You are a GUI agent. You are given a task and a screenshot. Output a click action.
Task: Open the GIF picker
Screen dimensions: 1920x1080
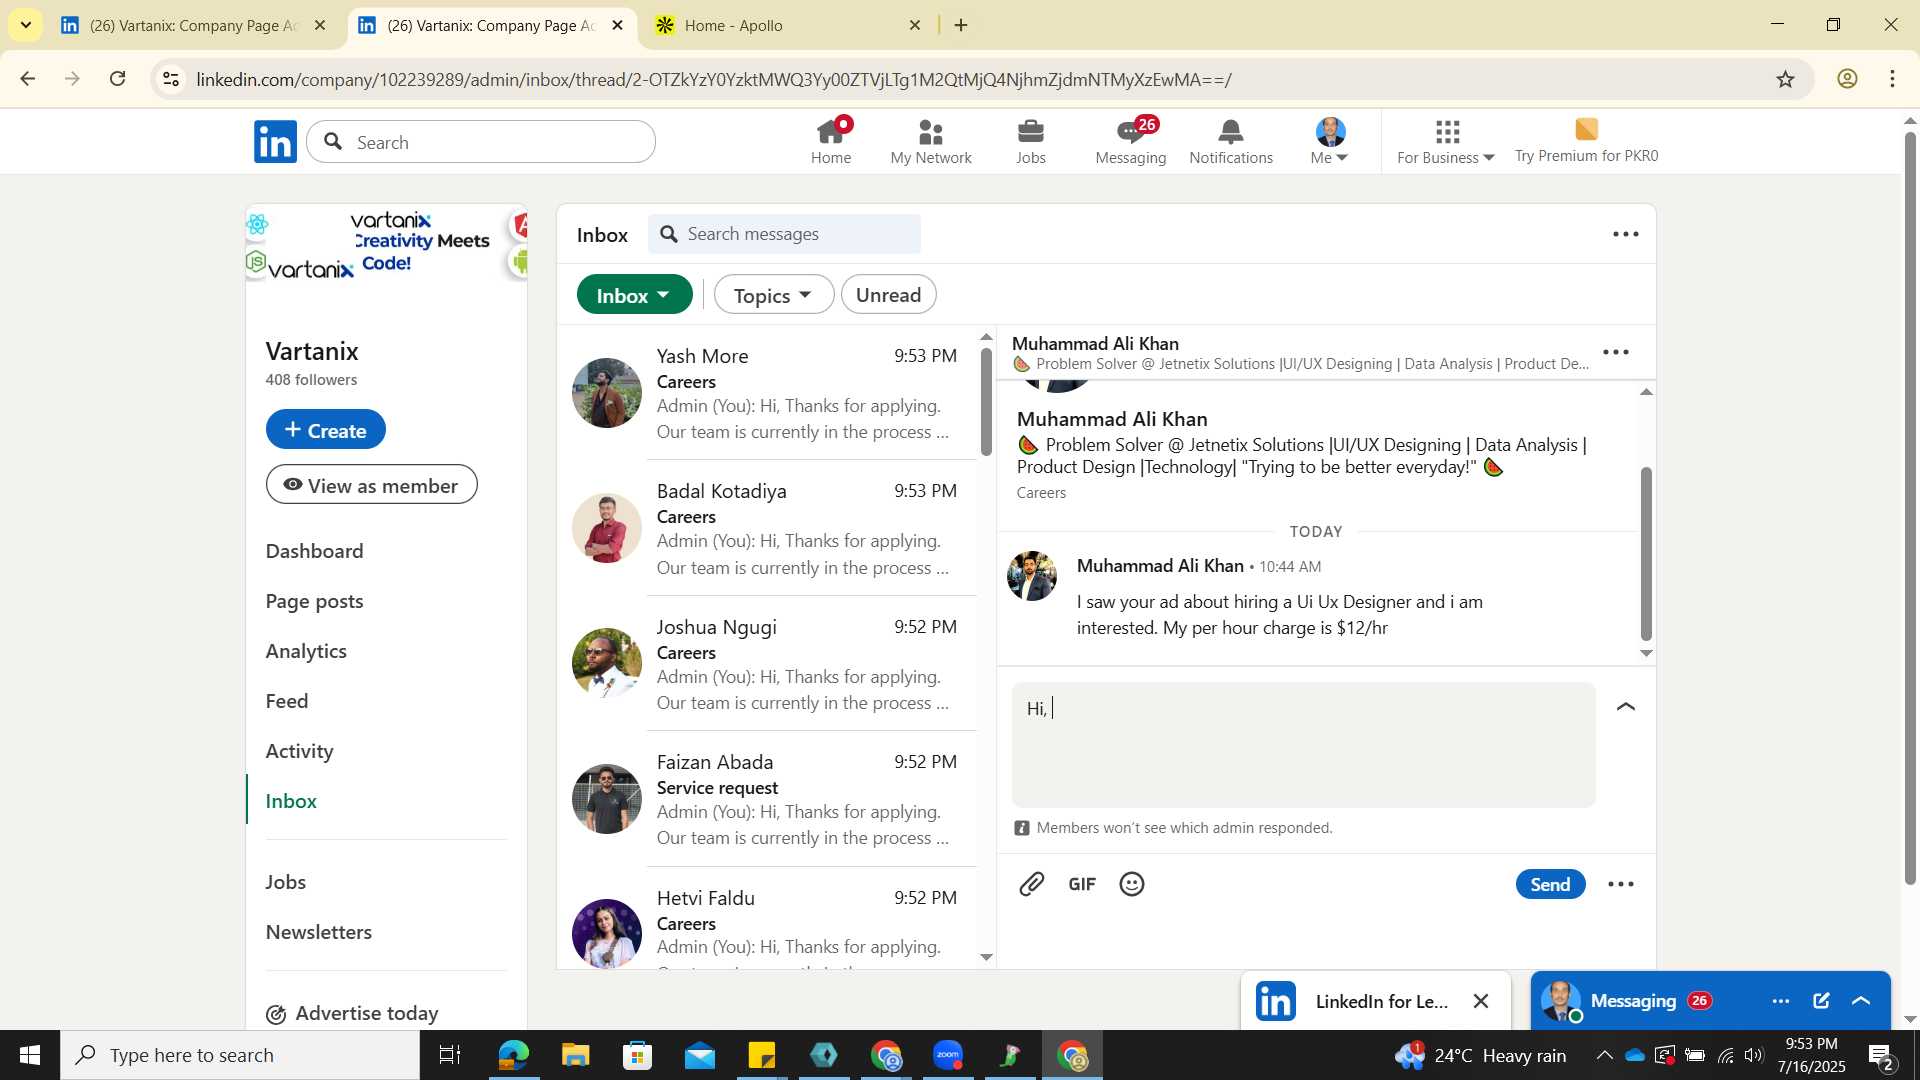pyautogui.click(x=1081, y=884)
